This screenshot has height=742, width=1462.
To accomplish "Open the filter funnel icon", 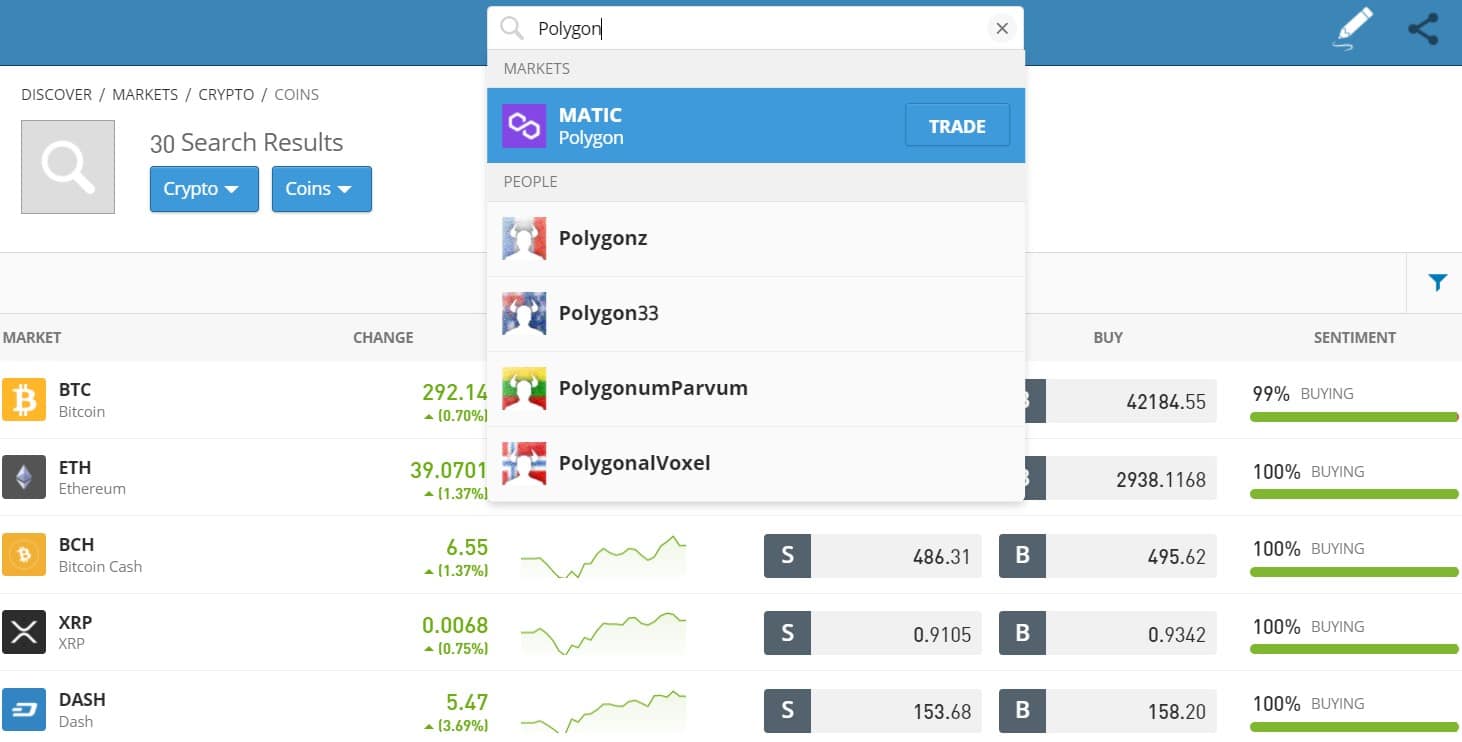I will [x=1437, y=283].
